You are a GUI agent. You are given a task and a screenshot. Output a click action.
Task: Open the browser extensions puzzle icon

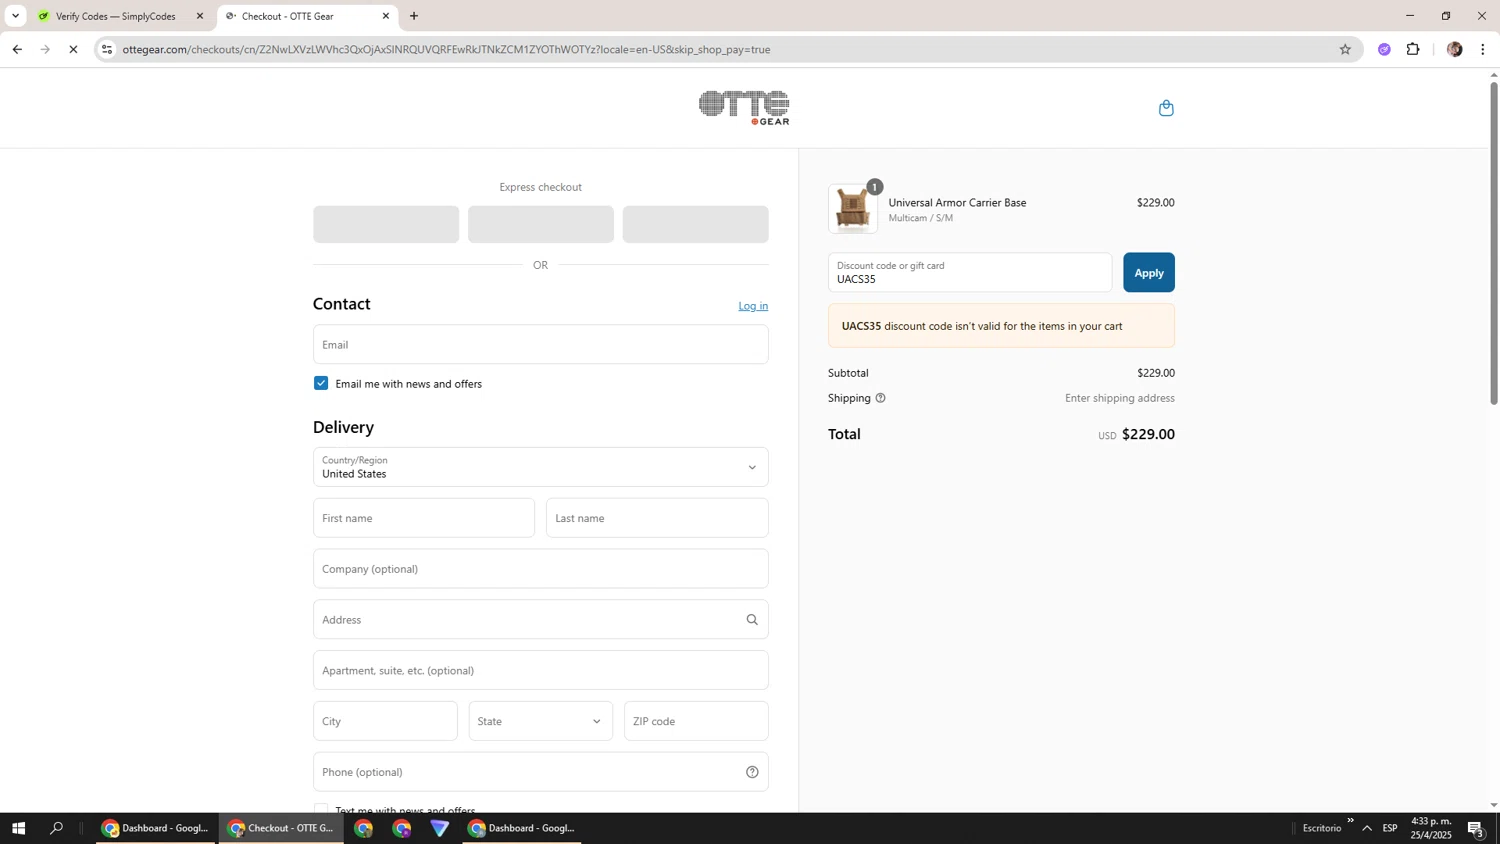pyautogui.click(x=1413, y=49)
